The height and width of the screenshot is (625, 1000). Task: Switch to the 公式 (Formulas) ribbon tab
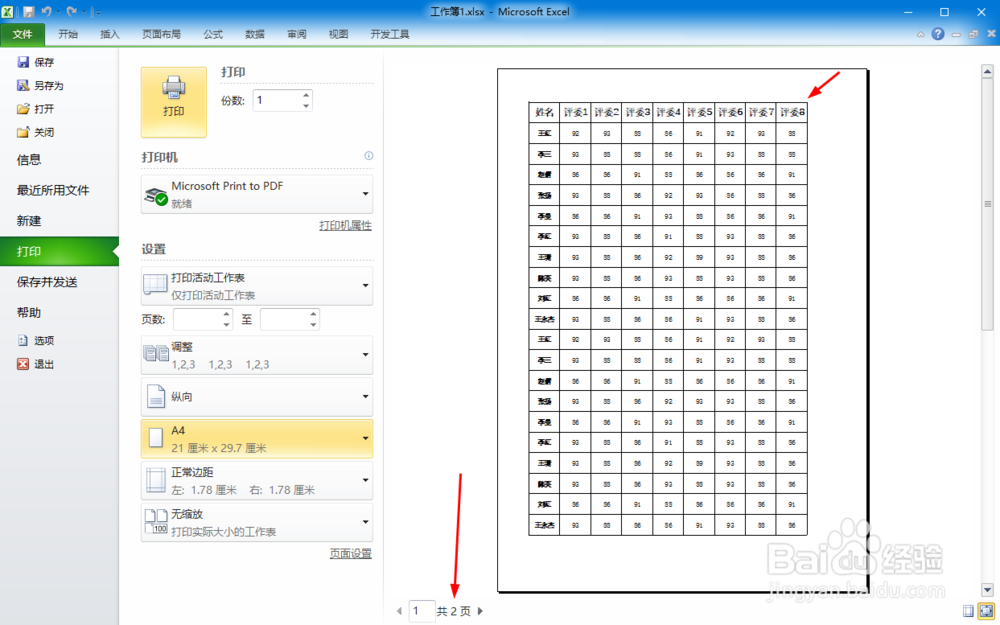click(213, 34)
